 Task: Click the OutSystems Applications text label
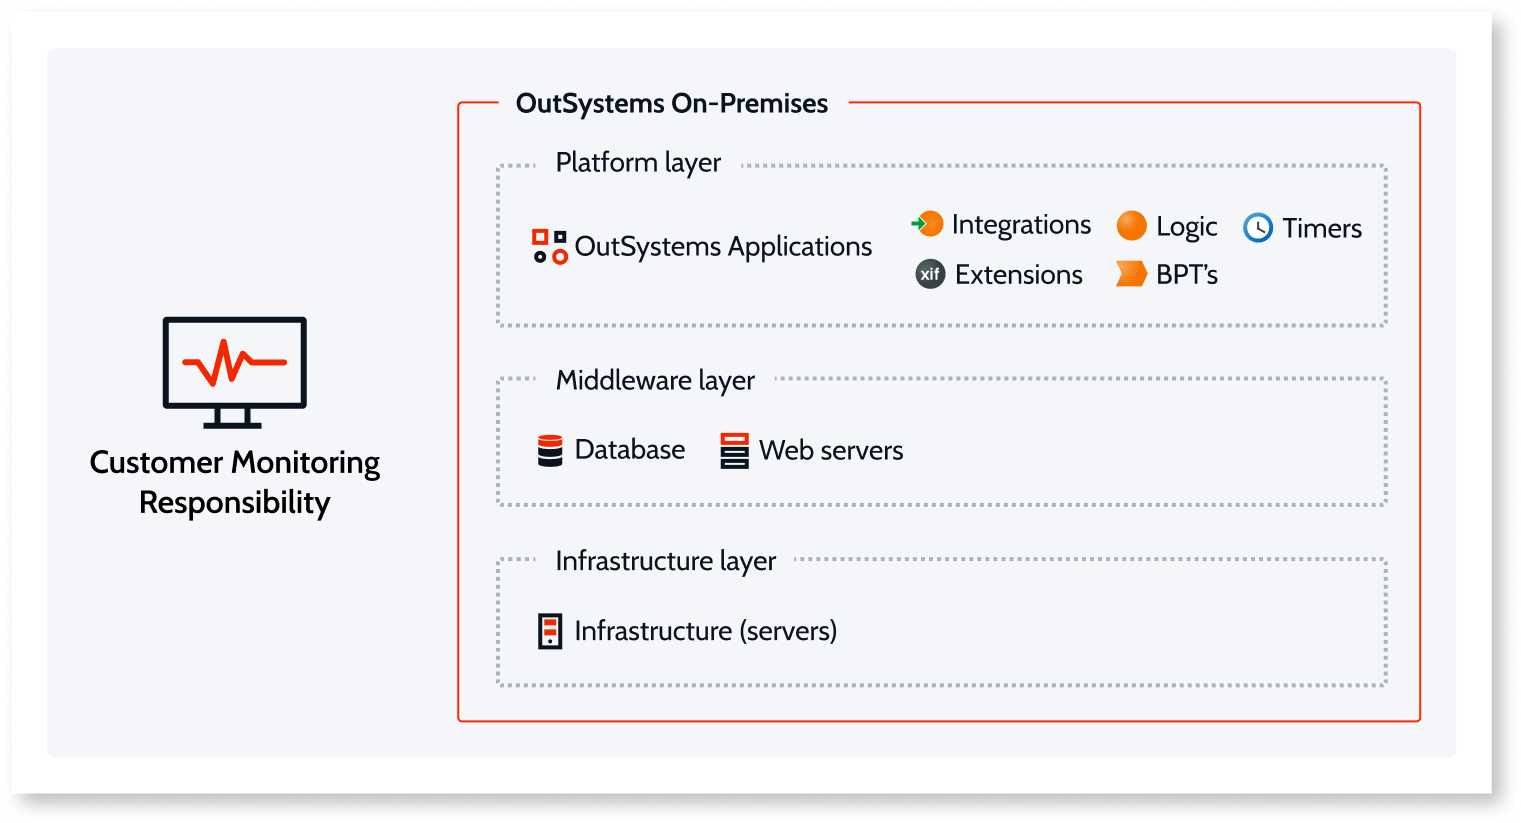coord(724,246)
